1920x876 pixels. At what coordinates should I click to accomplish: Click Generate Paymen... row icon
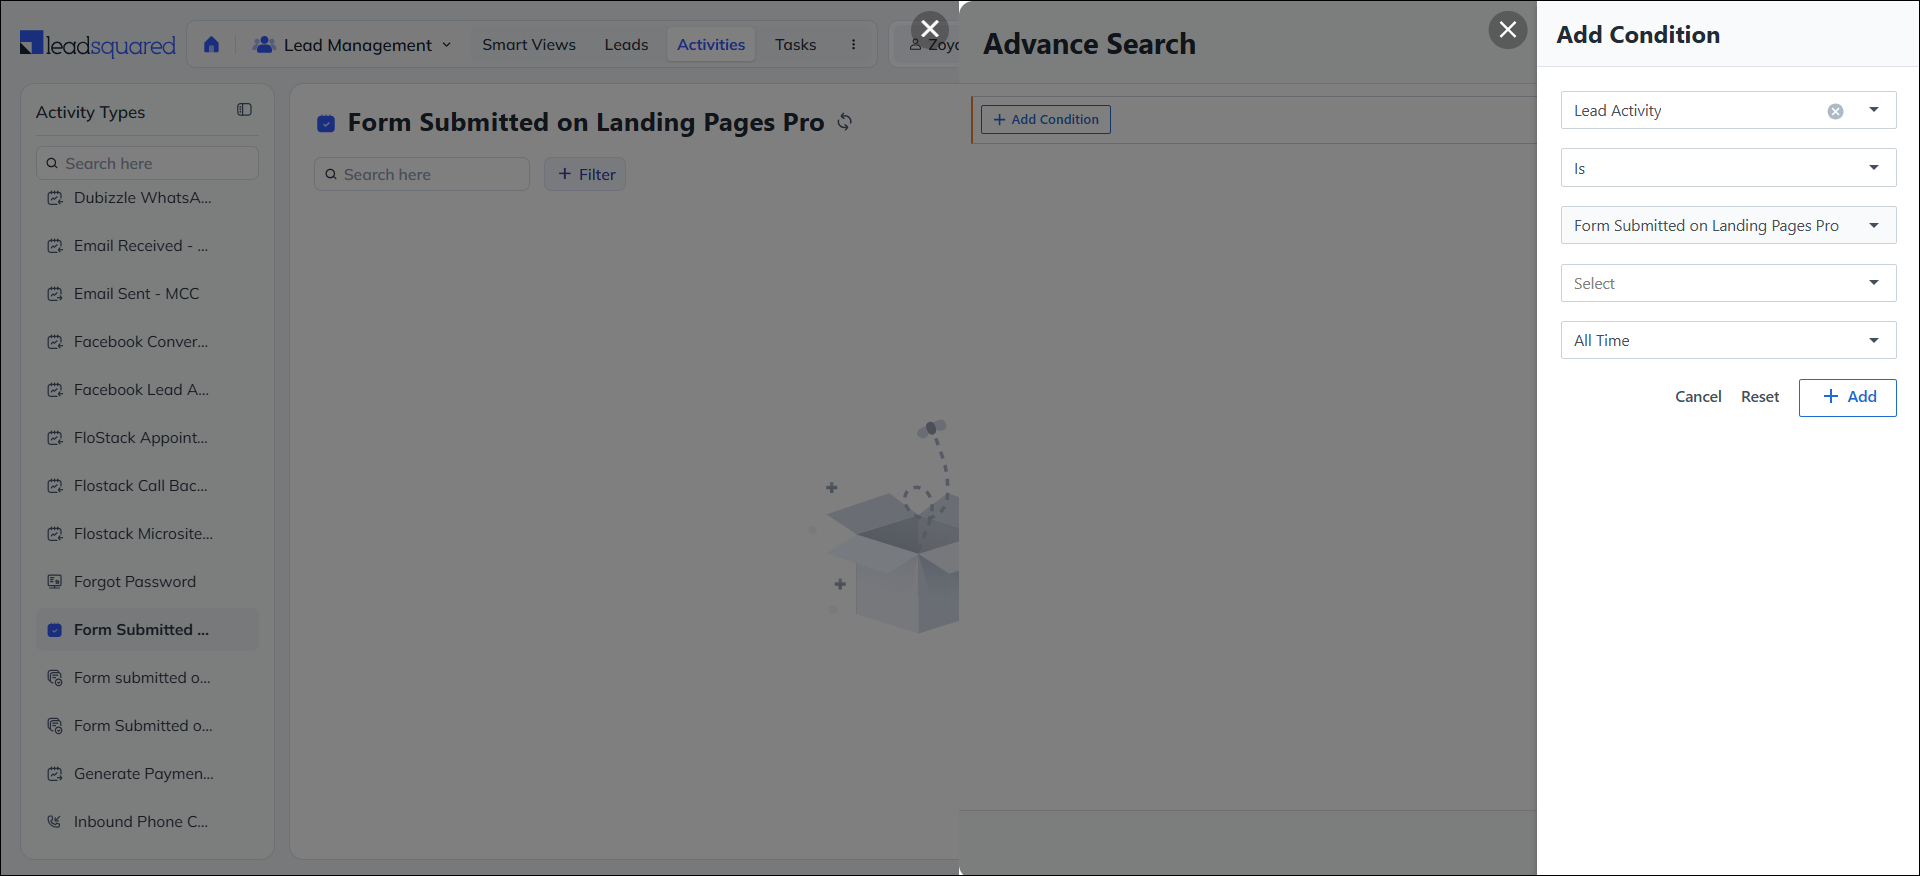click(55, 774)
